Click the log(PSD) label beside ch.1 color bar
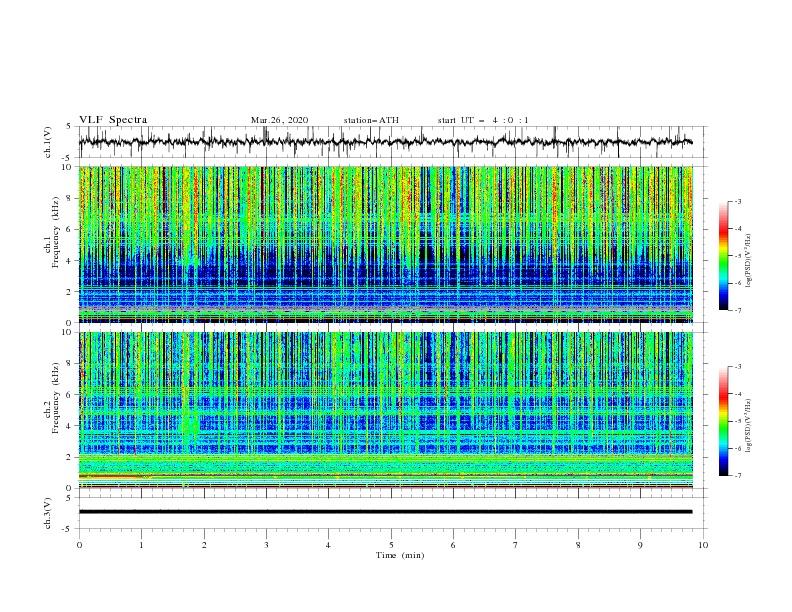The height and width of the screenshot is (612, 792). point(749,261)
